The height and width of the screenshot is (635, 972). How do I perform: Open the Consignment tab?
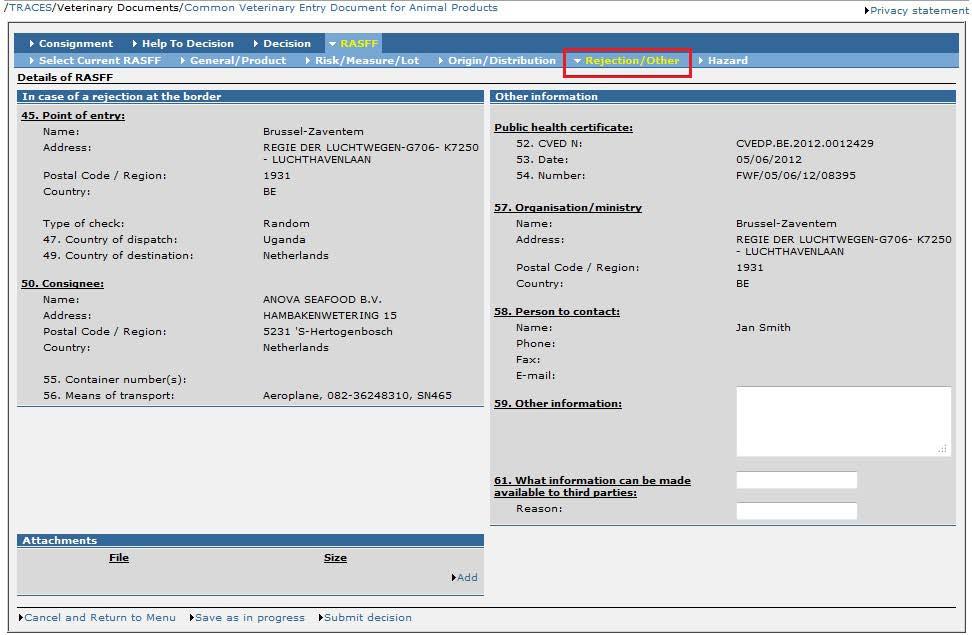point(76,43)
